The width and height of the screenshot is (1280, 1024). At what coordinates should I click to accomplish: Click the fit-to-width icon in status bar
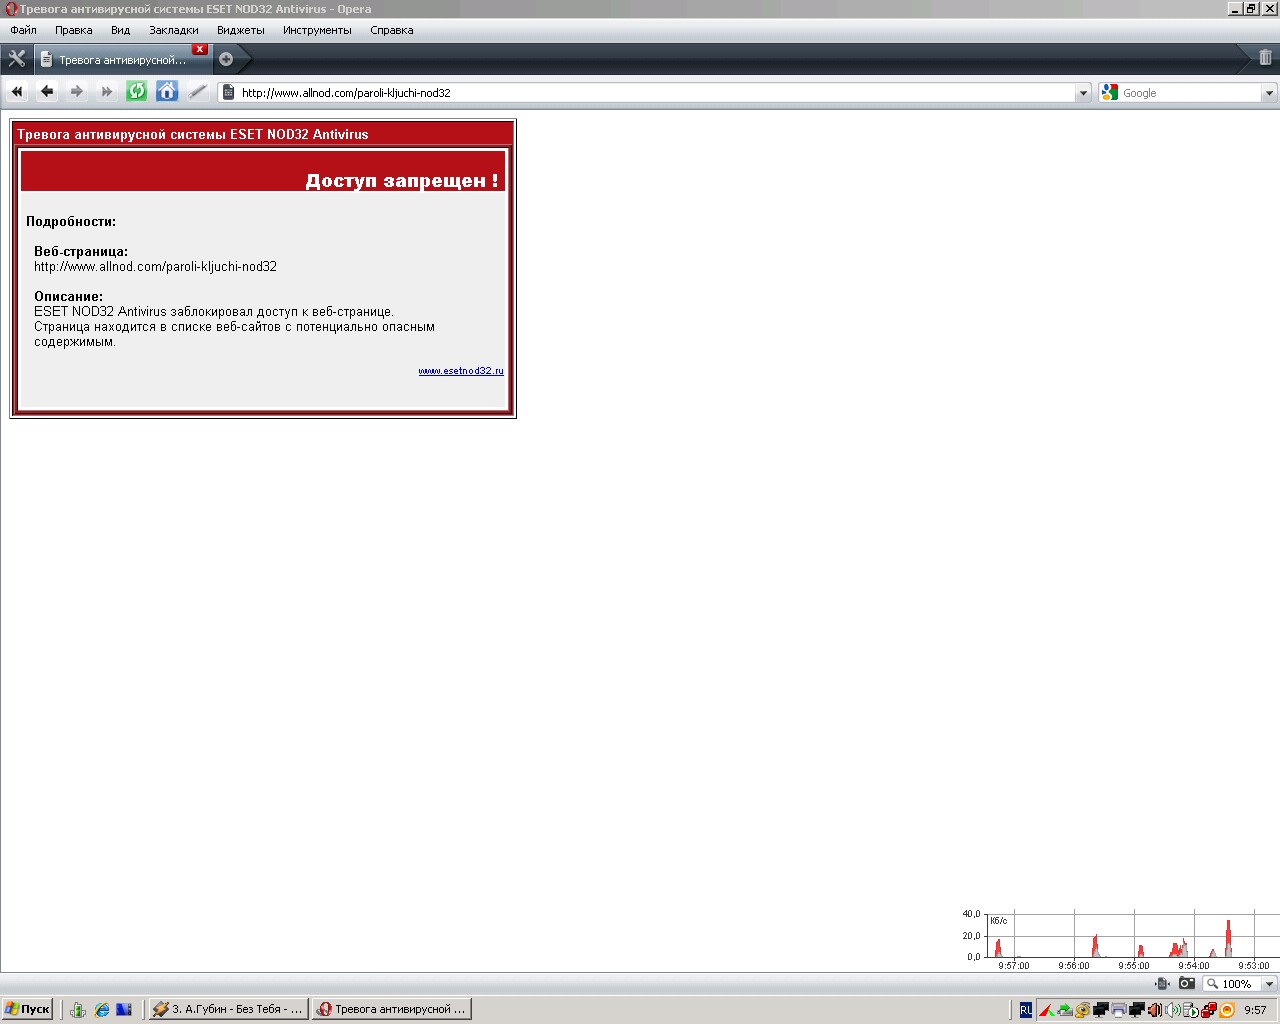1162,984
